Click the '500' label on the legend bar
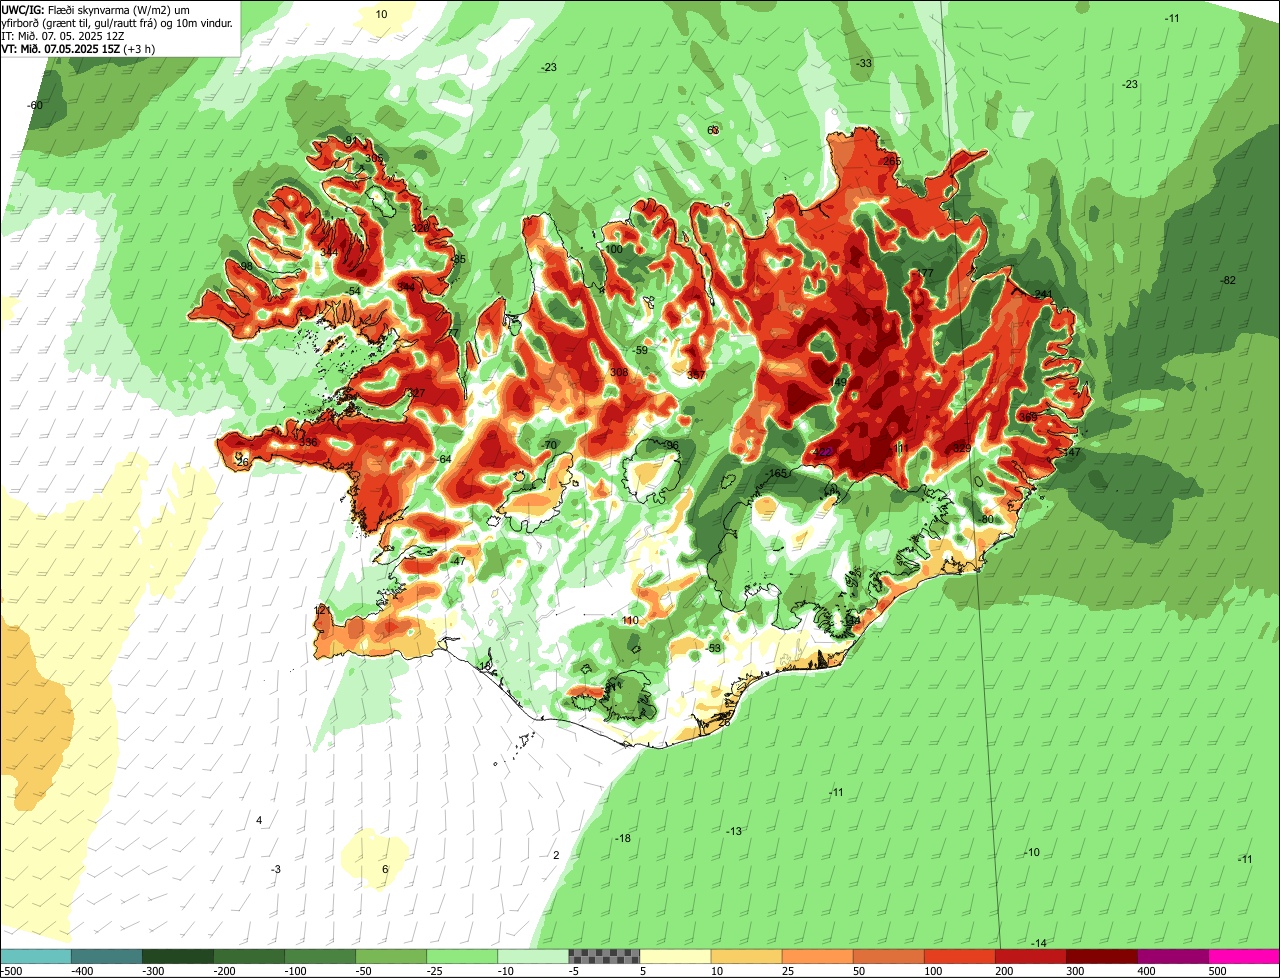This screenshot has width=1280, height=978. (1217, 970)
